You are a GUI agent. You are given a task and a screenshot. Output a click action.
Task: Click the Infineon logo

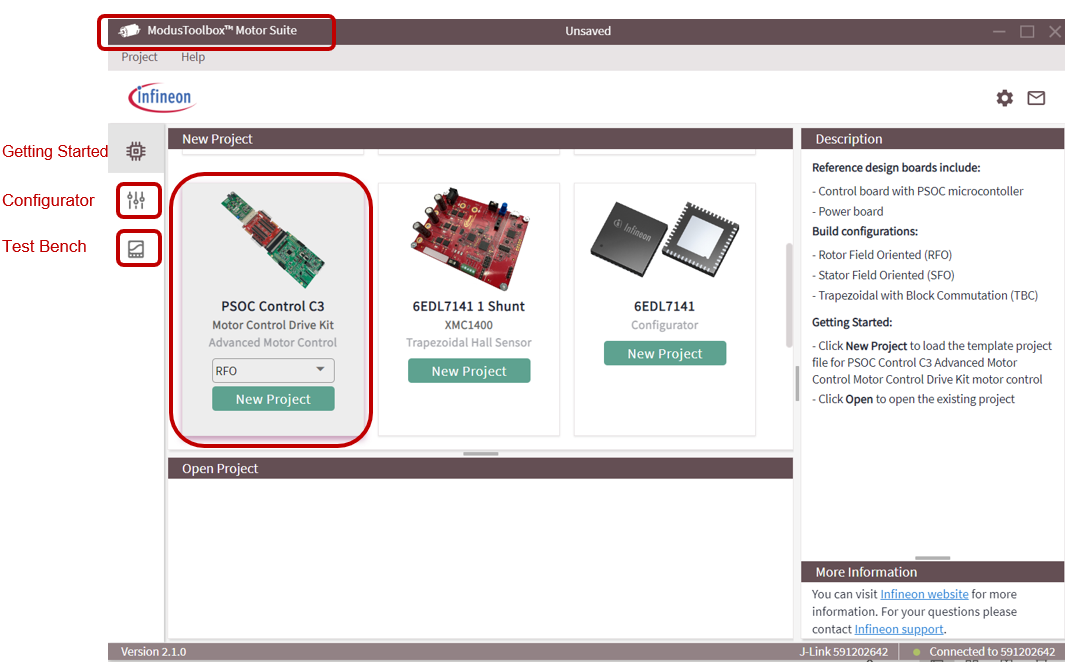tap(161, 97)
